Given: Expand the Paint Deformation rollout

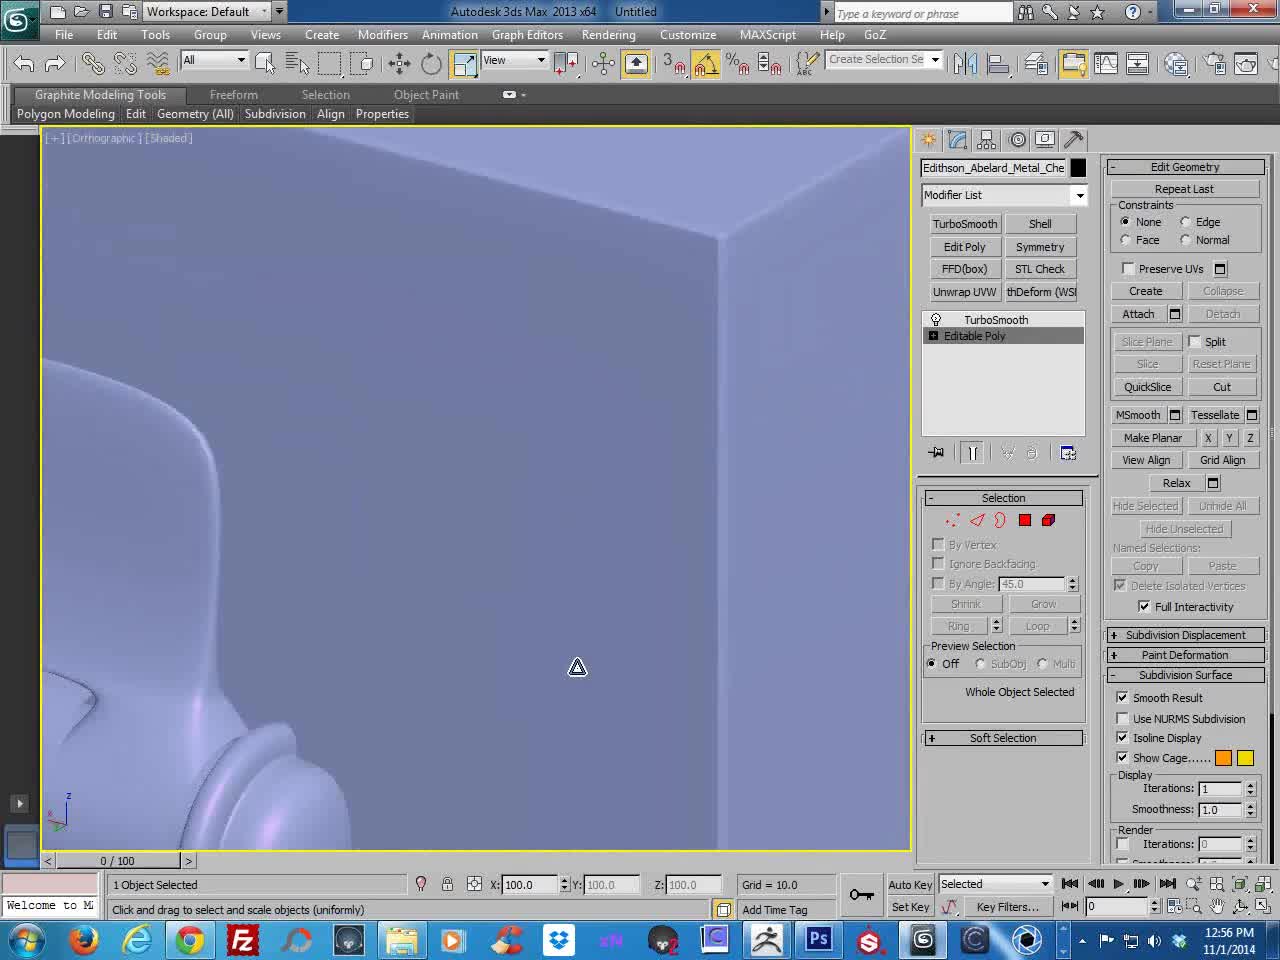Looking at the screenshot, I should point(1185,655).
